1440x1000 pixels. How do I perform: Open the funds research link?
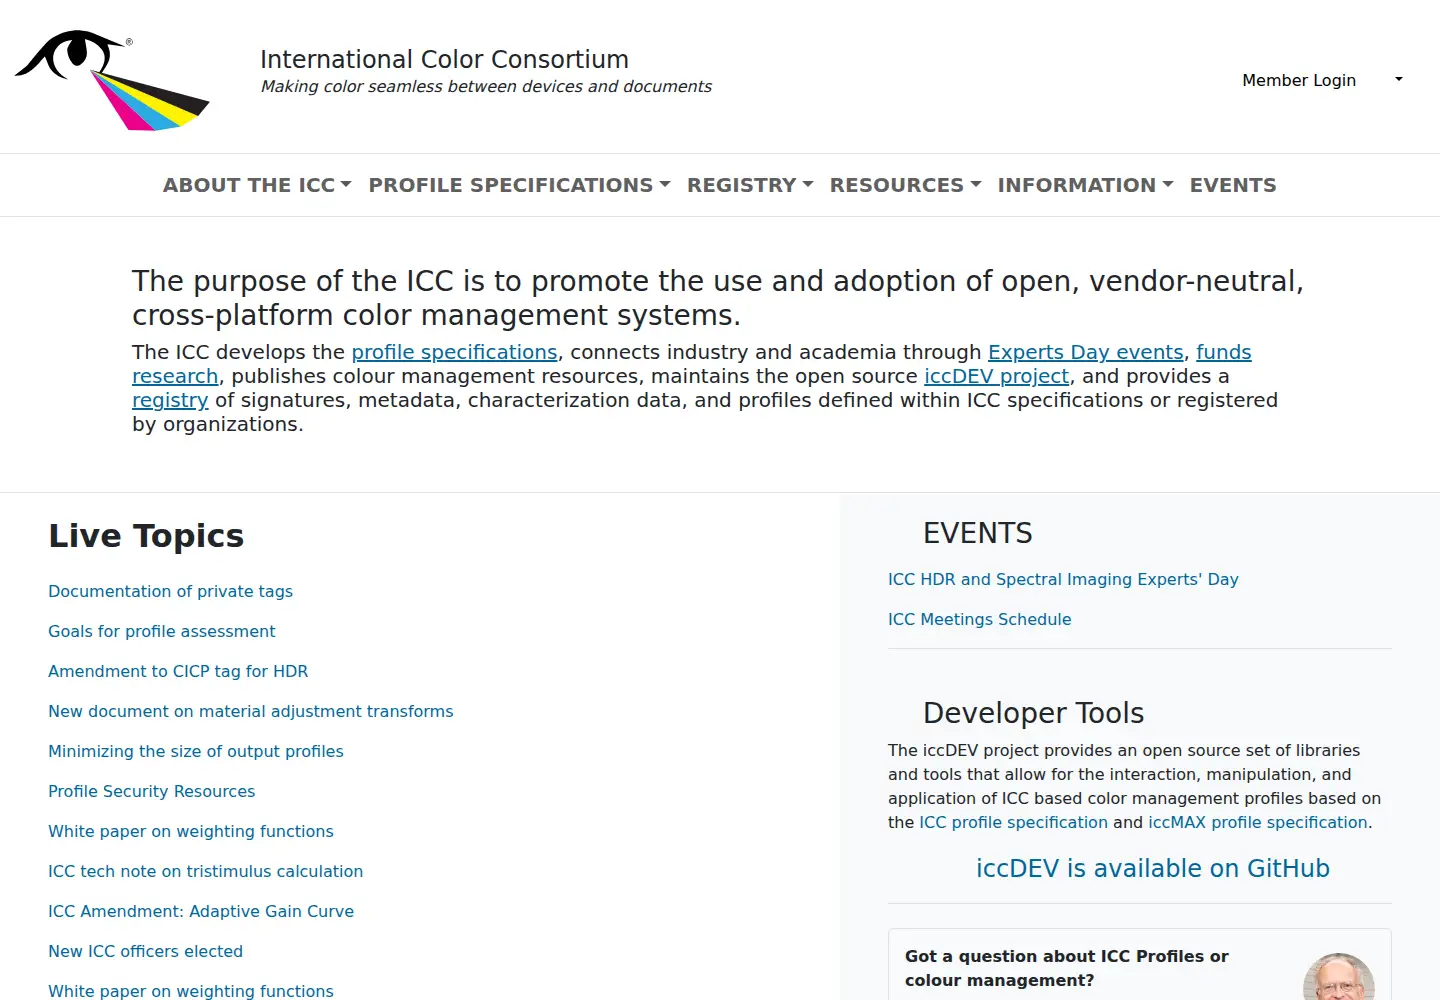[1223, 352]
